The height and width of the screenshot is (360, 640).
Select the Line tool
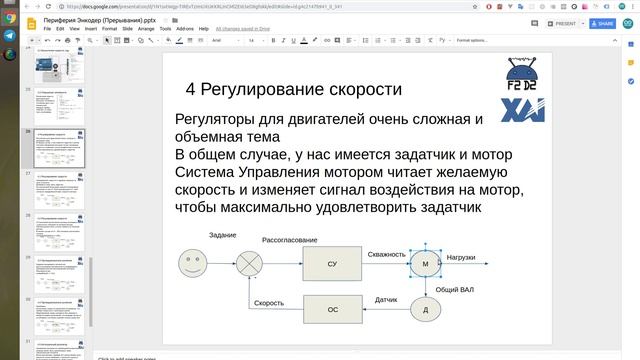[x=151, y=40]
